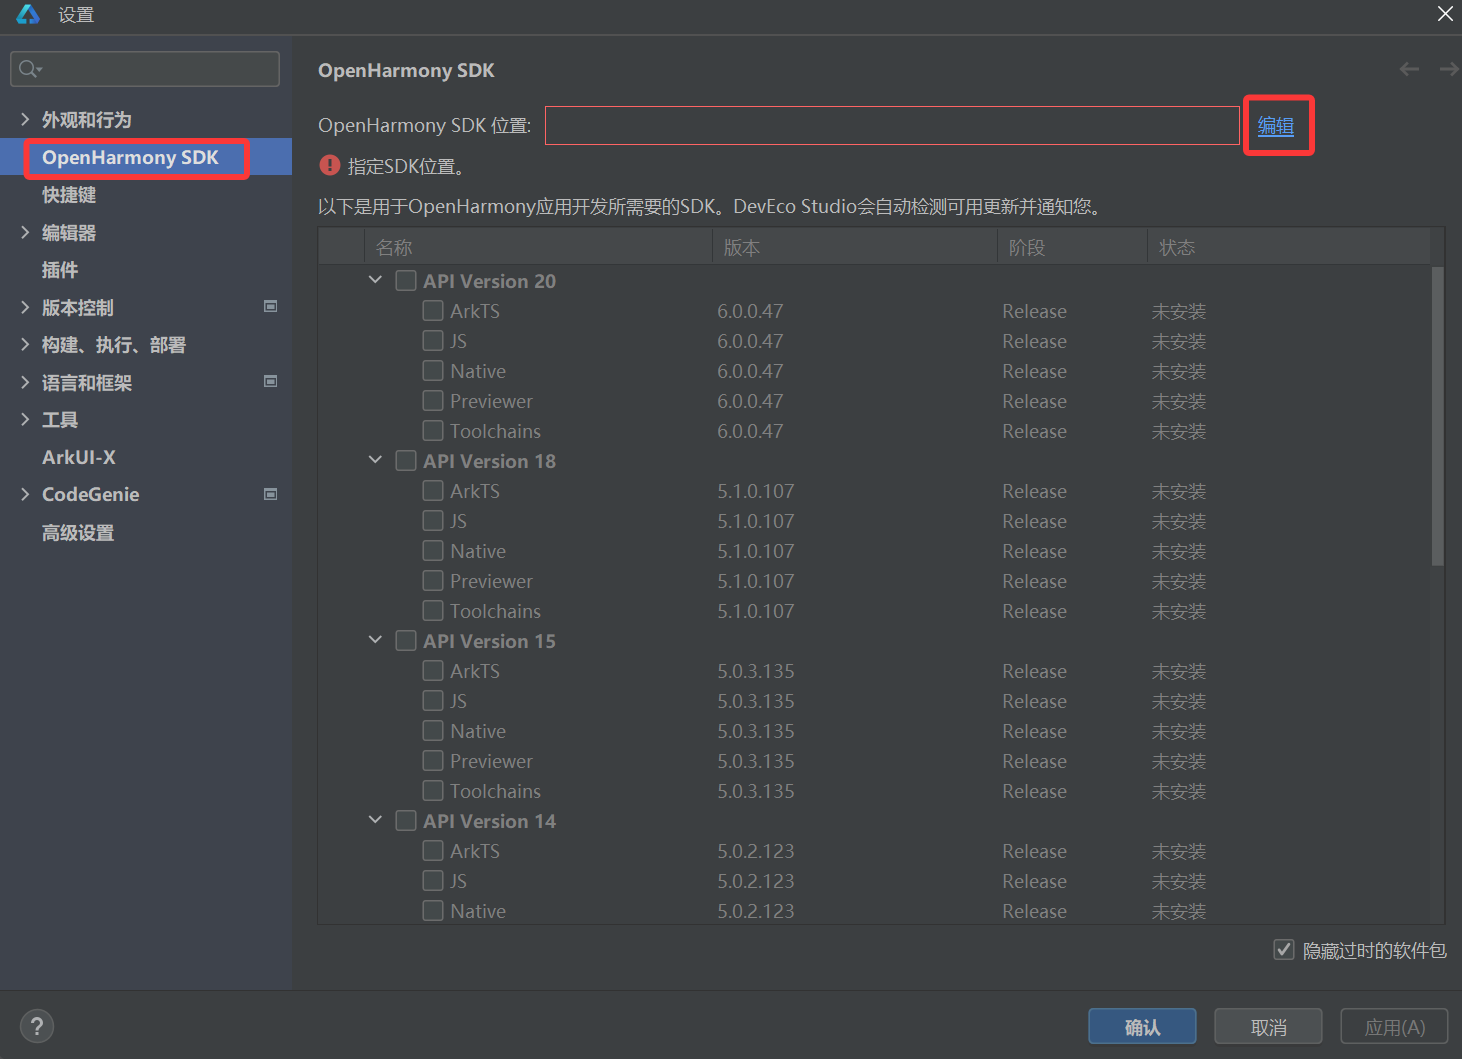
Task: Click Release stage for ArkTS 5.1.0.107
Action: 1034,491
